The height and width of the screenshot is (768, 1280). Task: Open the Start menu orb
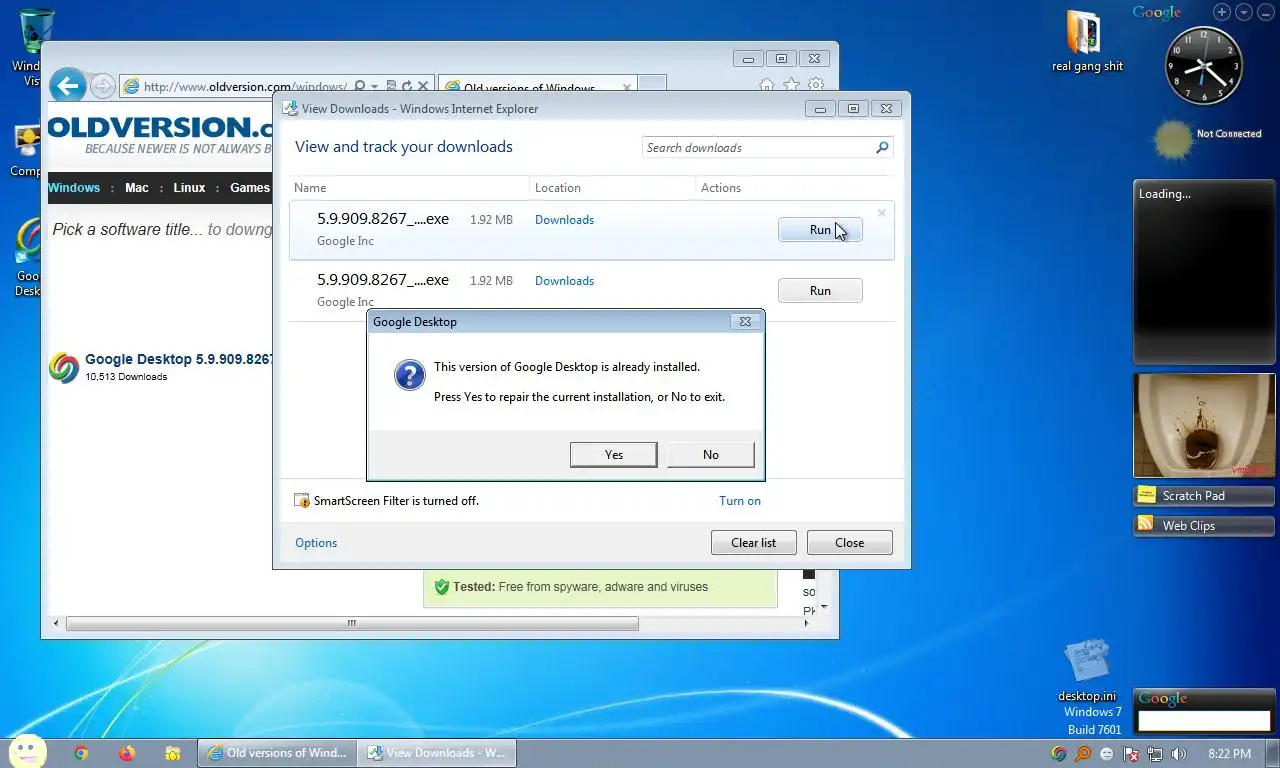click(27, 751)
